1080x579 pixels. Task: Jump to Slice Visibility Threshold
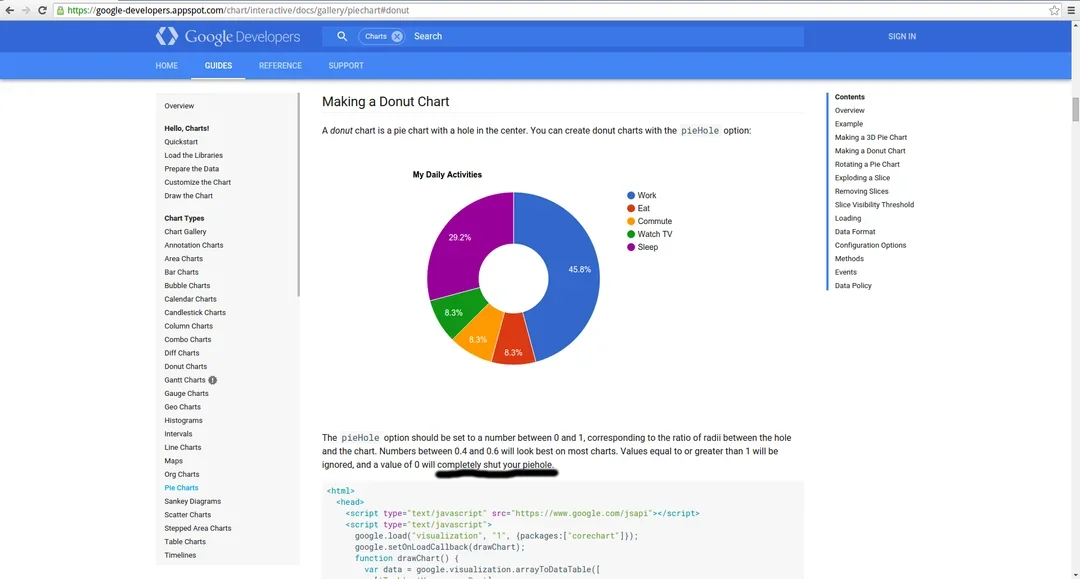[875, 205]
